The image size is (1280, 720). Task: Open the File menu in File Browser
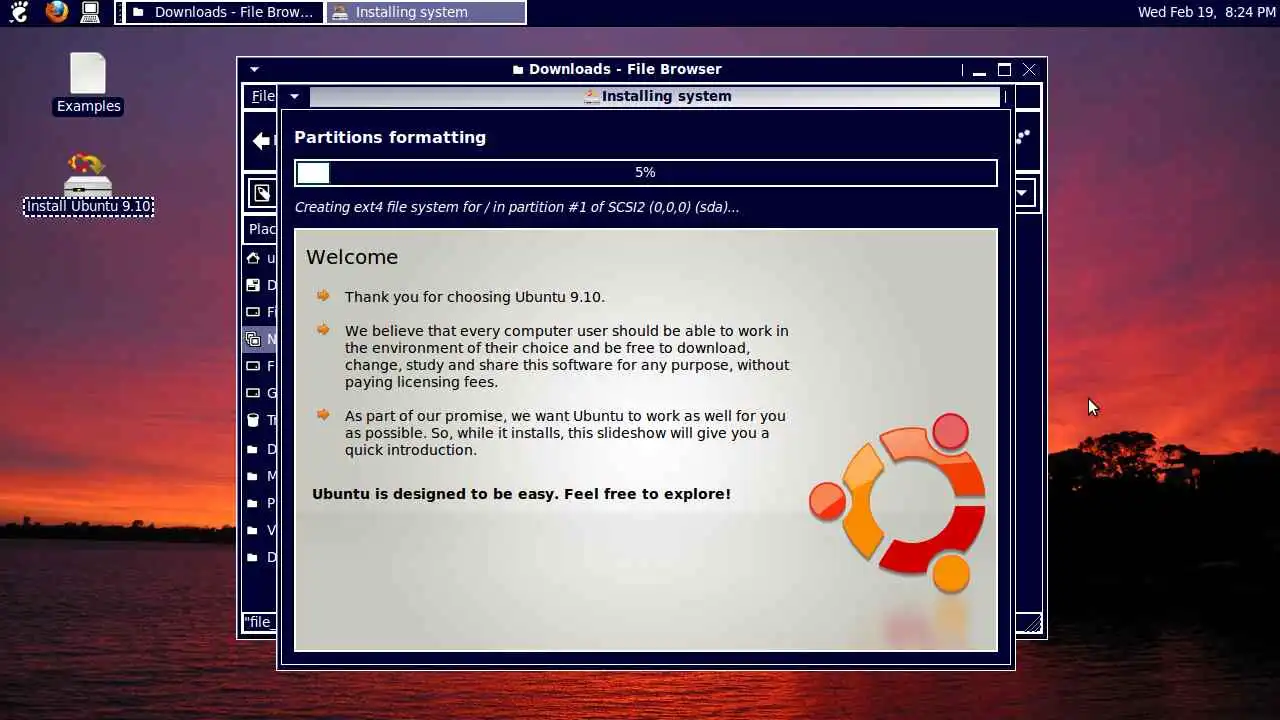tap(262, 96)
